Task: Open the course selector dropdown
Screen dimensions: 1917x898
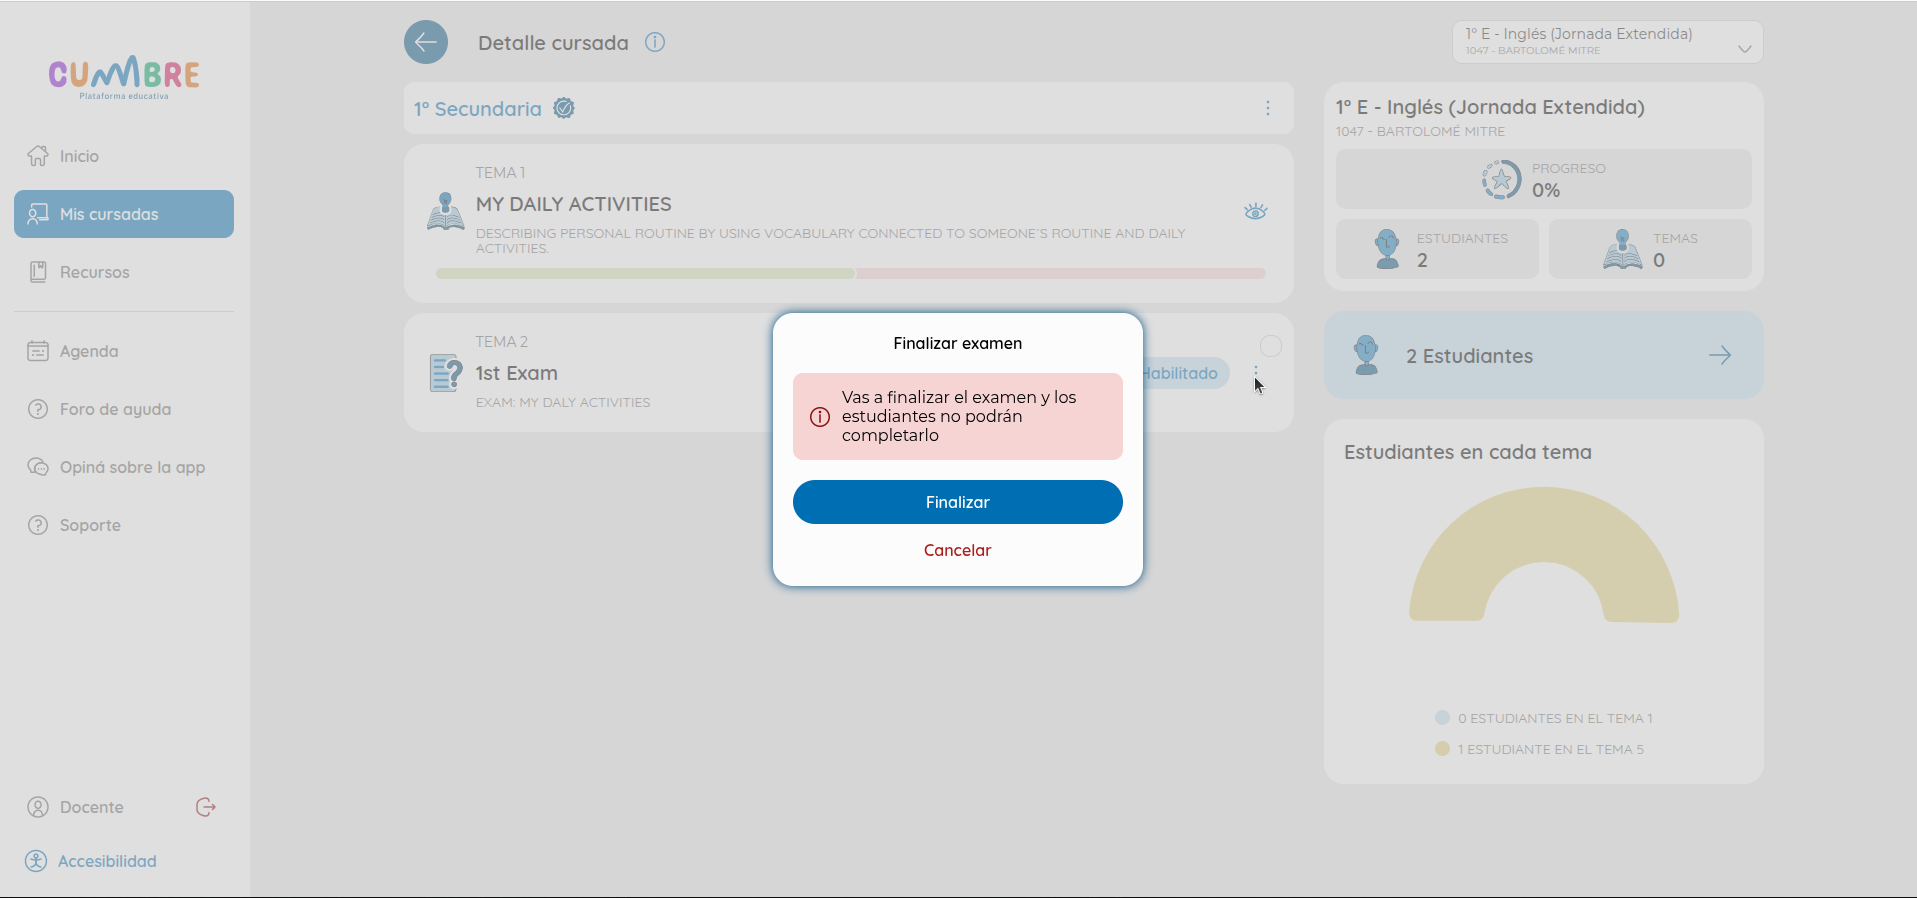Action: click(x=1607, y=42)
